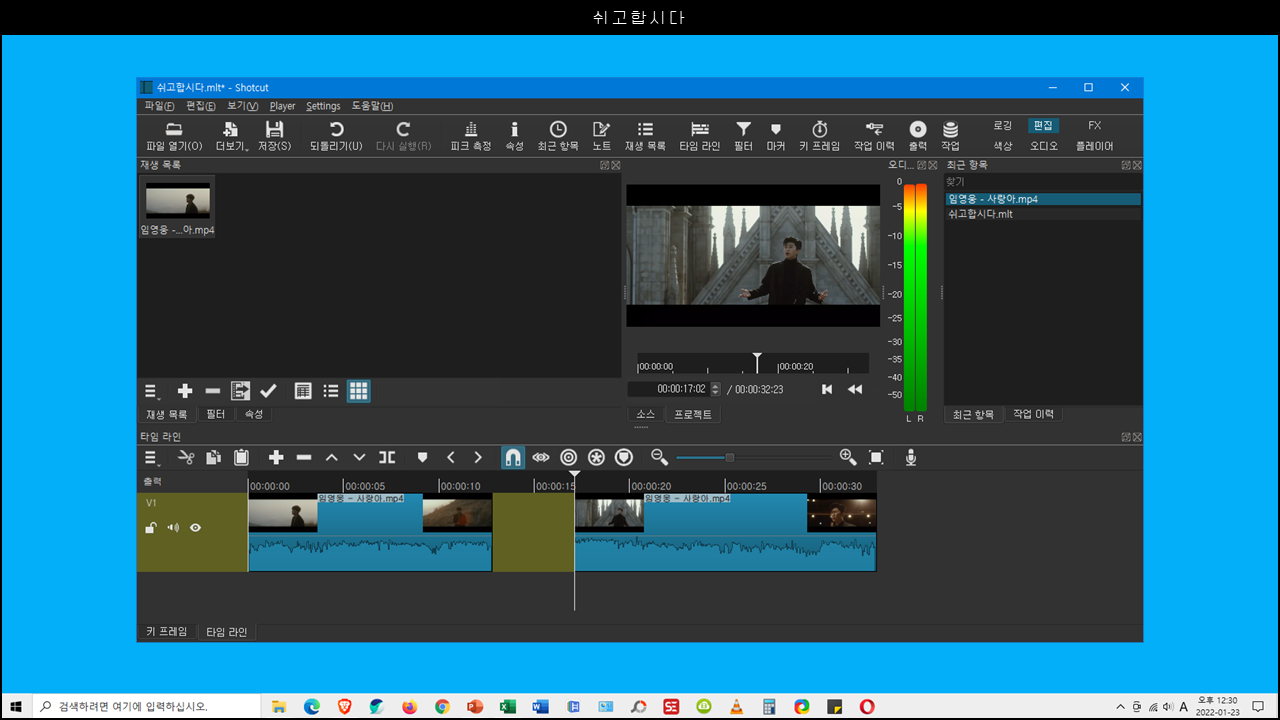Undo last action with 되돌리기(U)

(x=336, y=136)
